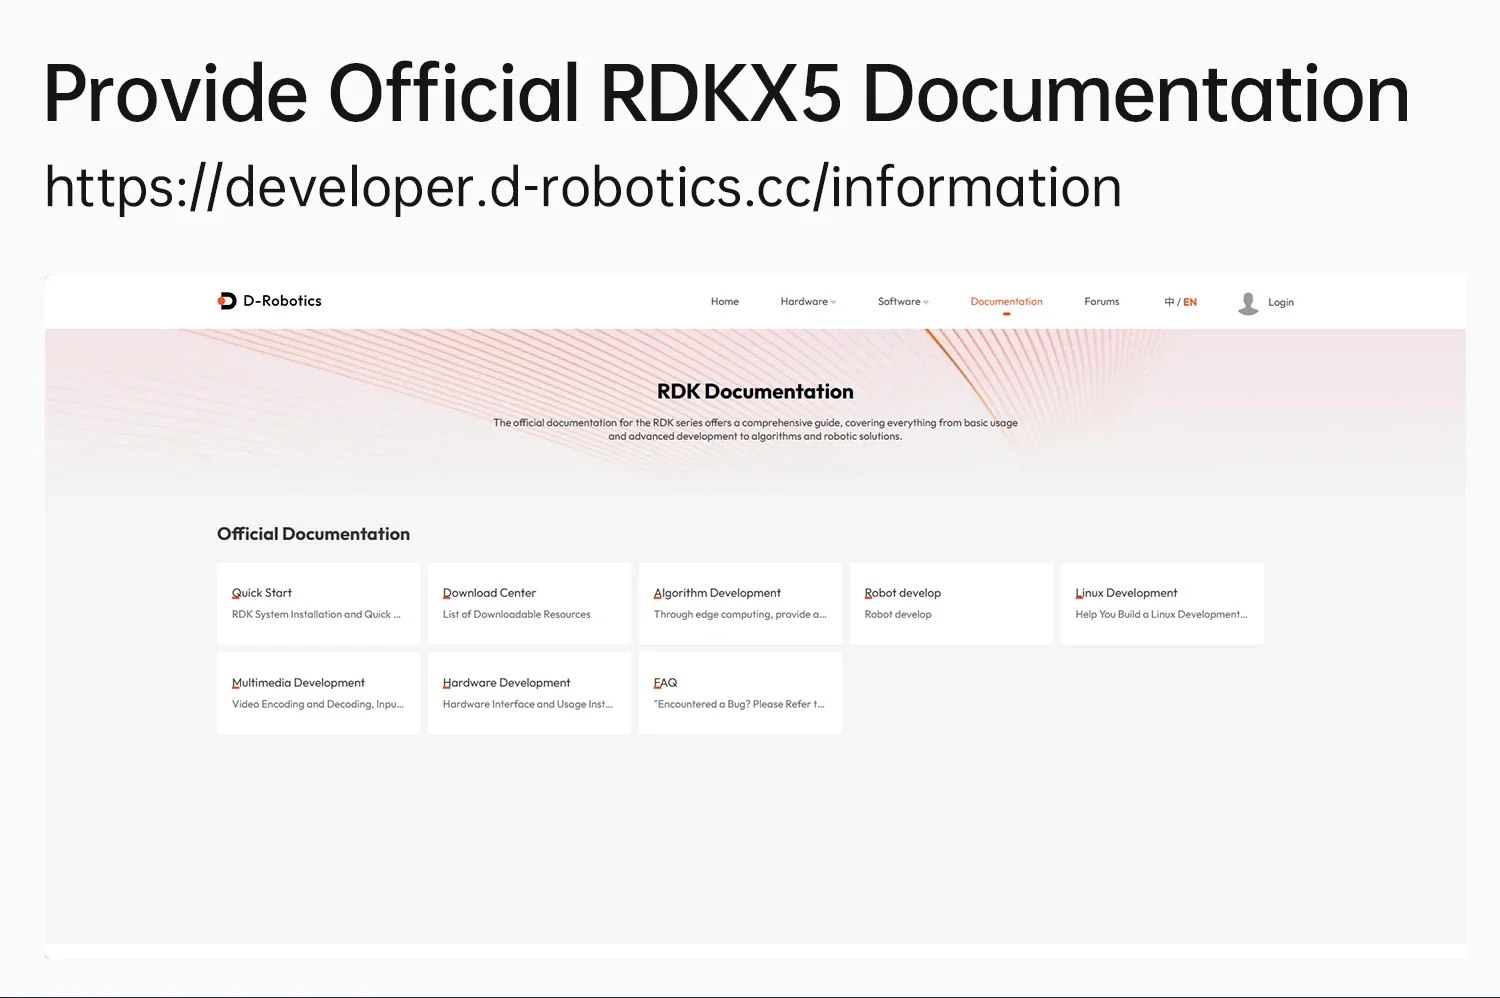The width and height of the screenshot is (1500, 998).
Task: Click the Login link
Action: click(x=1281, y=302)
